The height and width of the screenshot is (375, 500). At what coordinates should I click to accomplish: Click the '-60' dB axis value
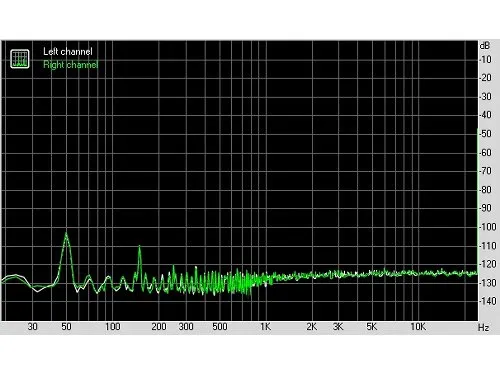(x=485, y=153)
